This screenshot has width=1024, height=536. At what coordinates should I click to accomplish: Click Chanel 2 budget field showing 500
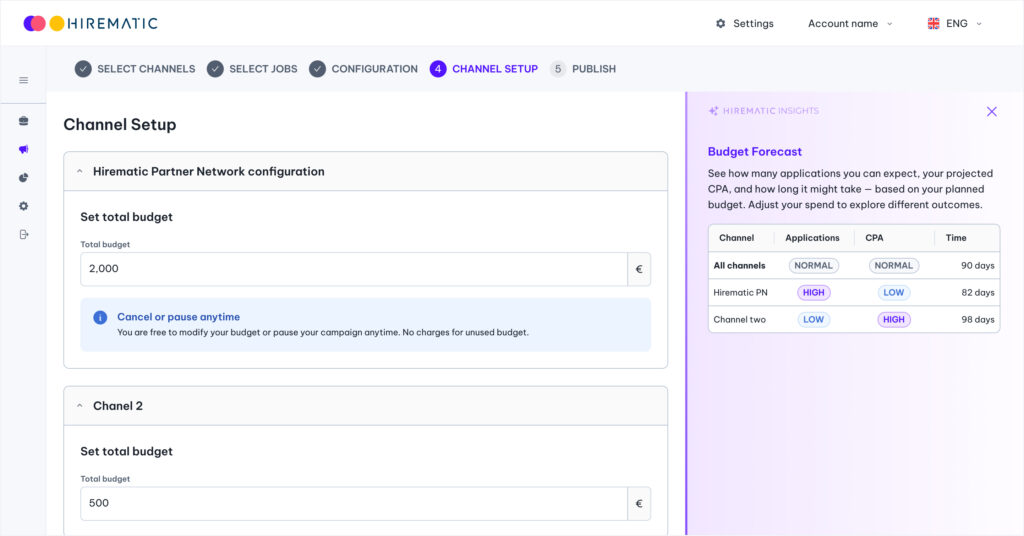pos(354,503)
